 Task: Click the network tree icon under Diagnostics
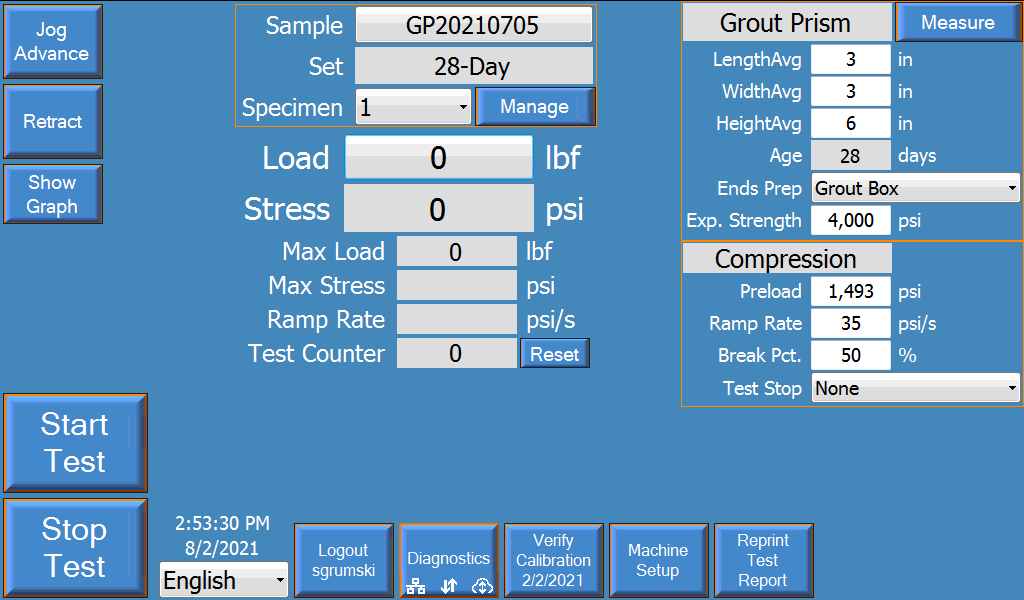click(x=415, y=586)
